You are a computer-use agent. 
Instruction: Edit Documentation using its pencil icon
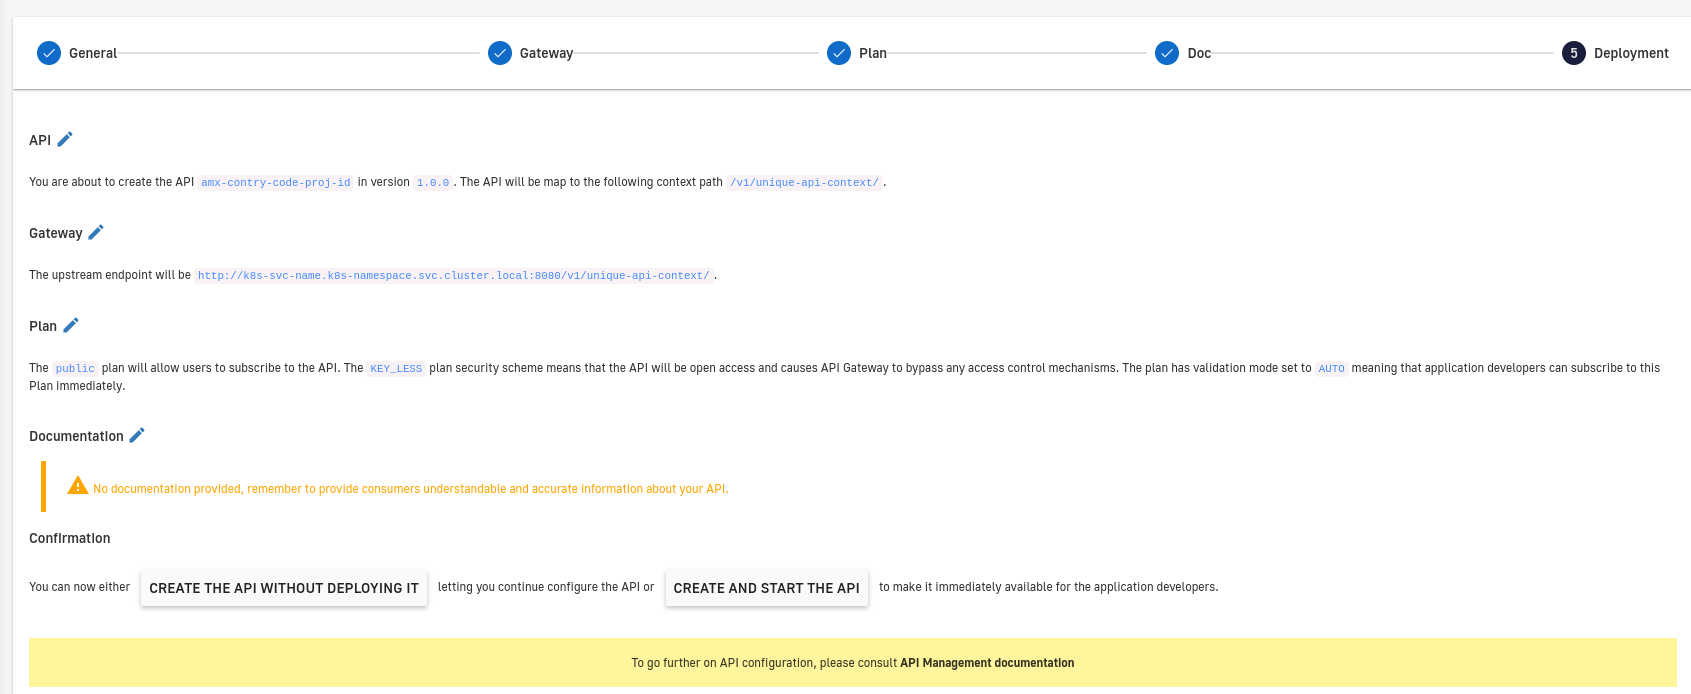pyautogui.click(x=137, y=435)
